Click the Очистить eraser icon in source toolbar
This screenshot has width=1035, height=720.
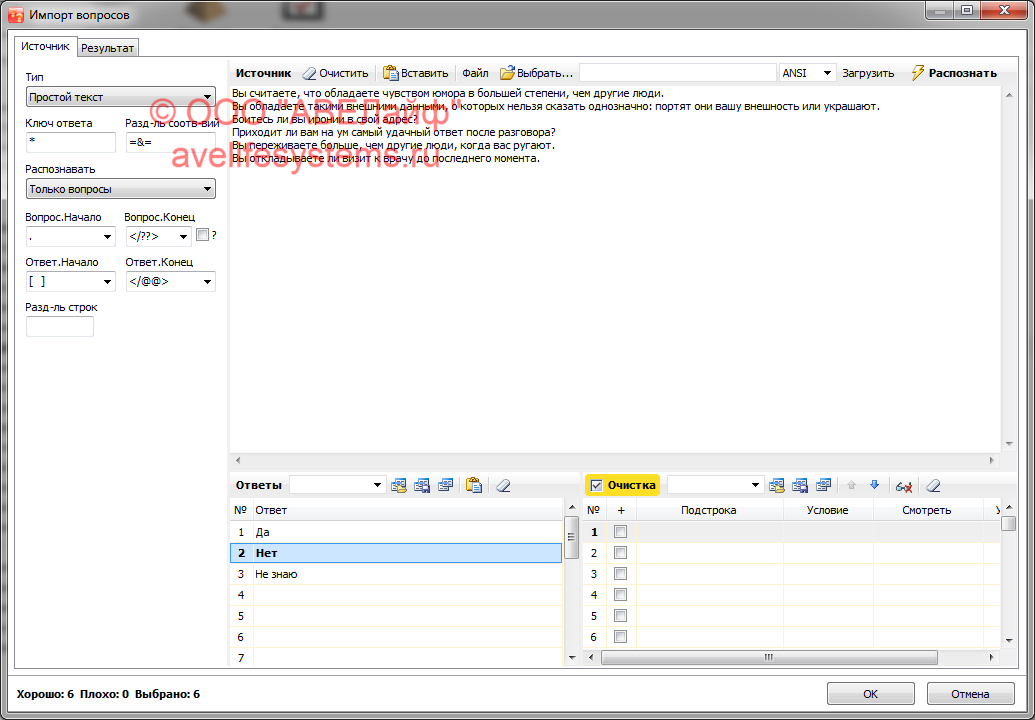(x=309, y=73)
